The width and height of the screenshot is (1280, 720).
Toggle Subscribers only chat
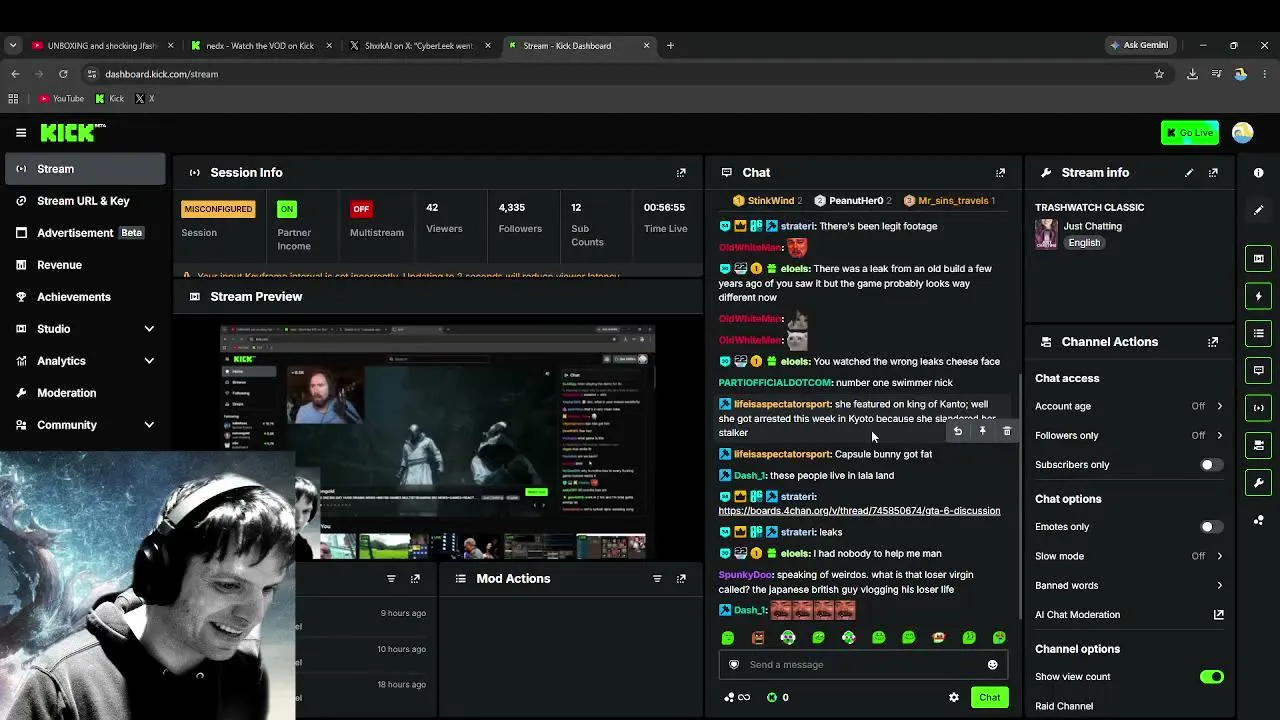pyautogui.click(x=1211, y=465)
